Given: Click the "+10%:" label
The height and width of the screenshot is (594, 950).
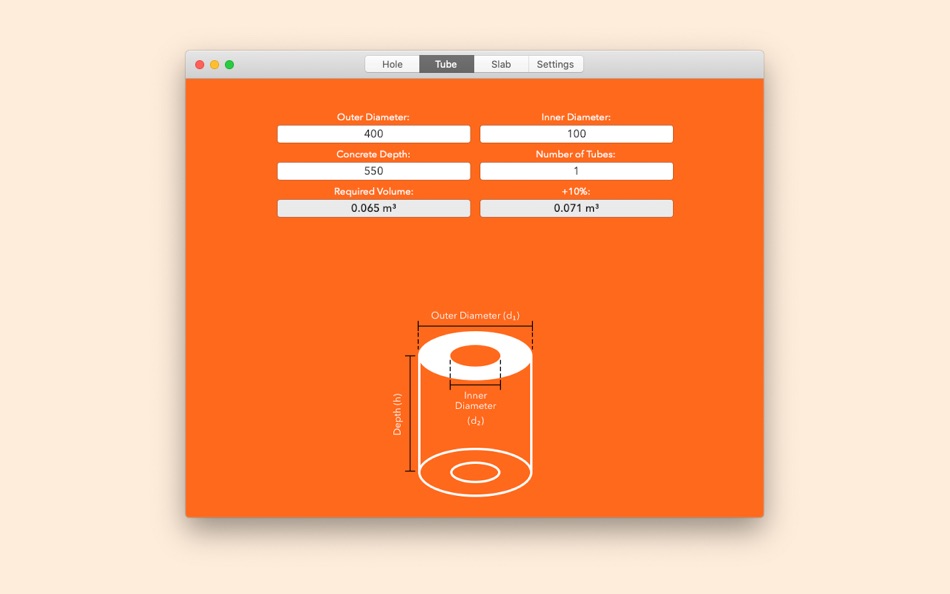Looking at the screenshot, I should click(576, 191).
